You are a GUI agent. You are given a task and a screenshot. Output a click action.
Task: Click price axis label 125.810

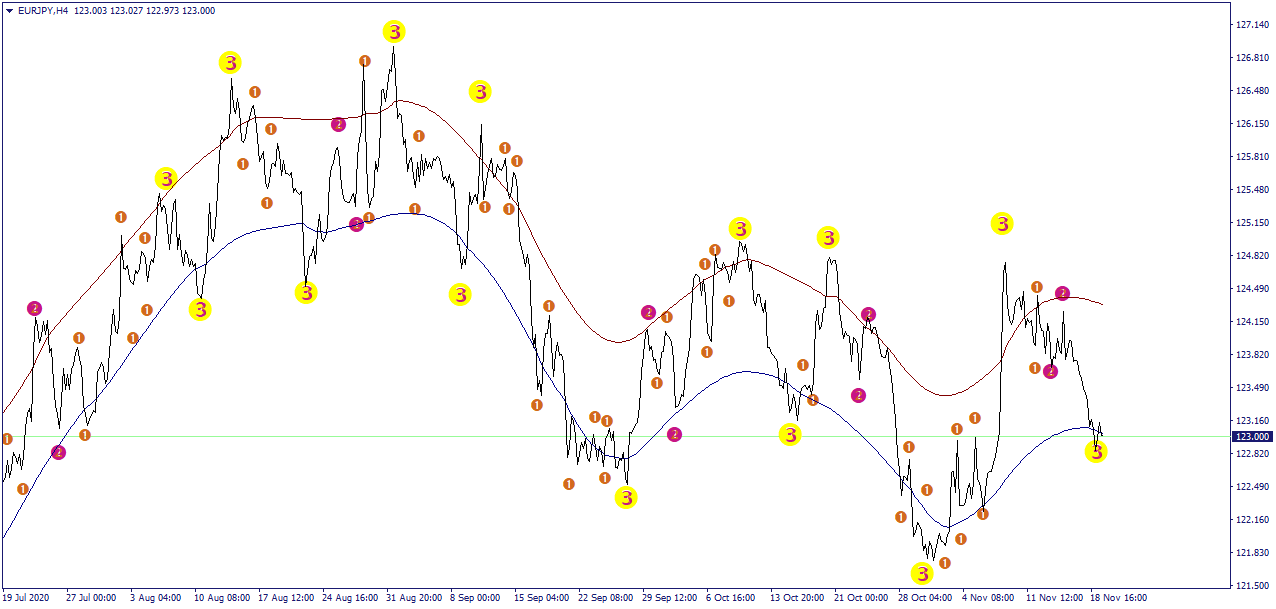click(x=1252, y=157)
